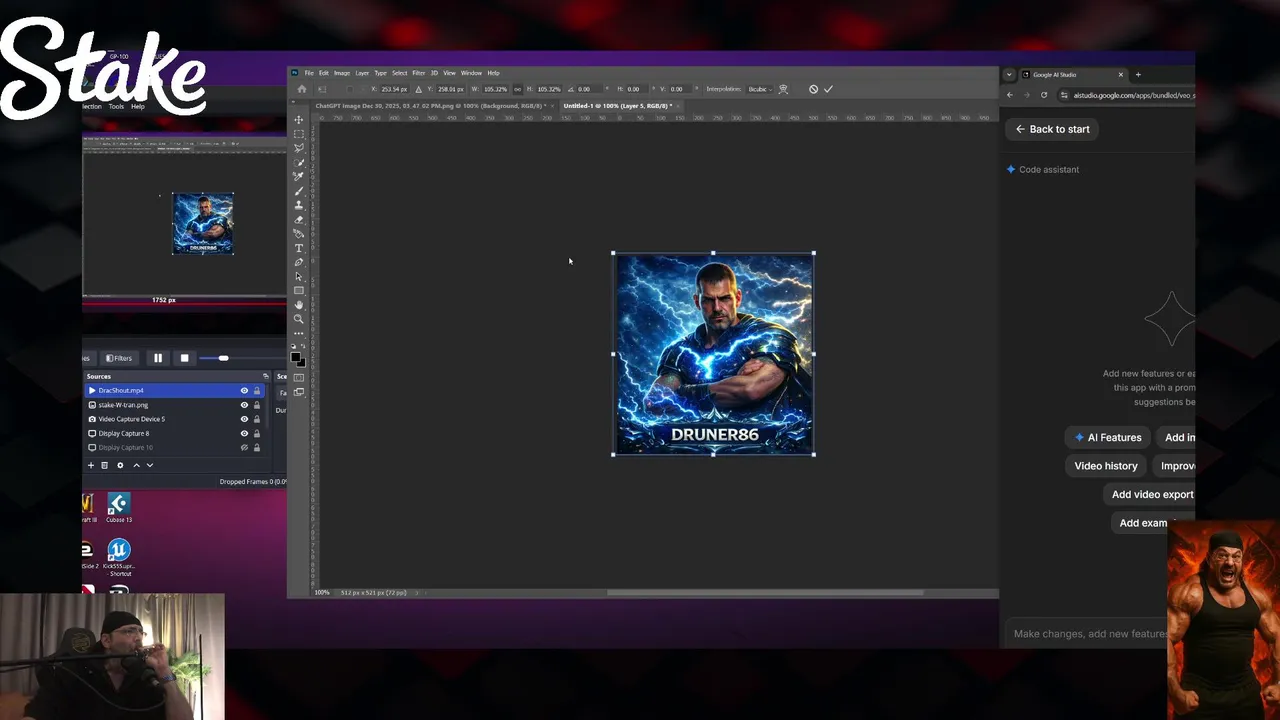Go back in the browser window
The width and height of the screenshot is (1280, 720).
pos(1010,95)
